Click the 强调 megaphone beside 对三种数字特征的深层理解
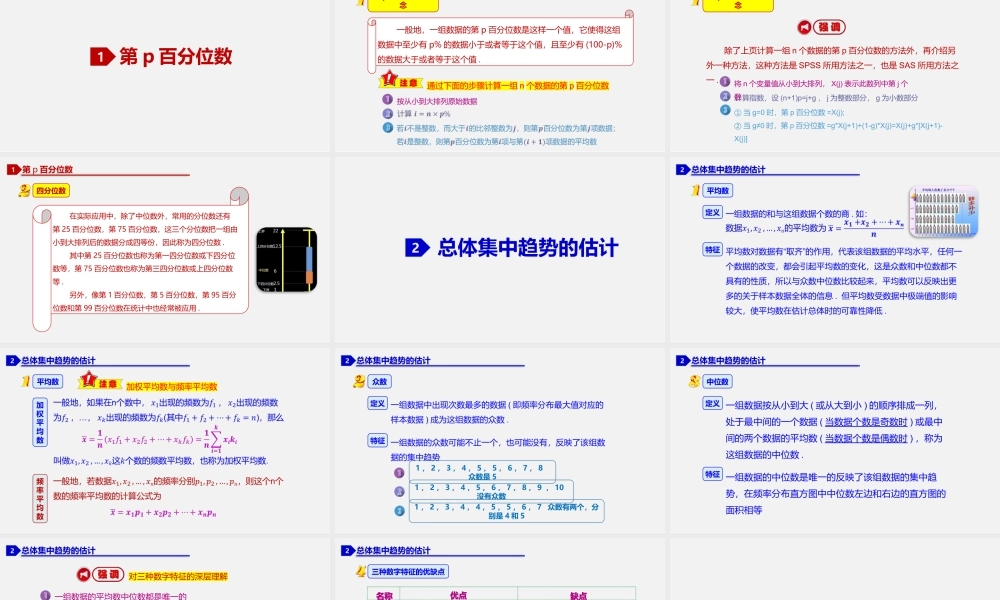The height and width of the screenshot is (600, 1000). coord(85,574)
